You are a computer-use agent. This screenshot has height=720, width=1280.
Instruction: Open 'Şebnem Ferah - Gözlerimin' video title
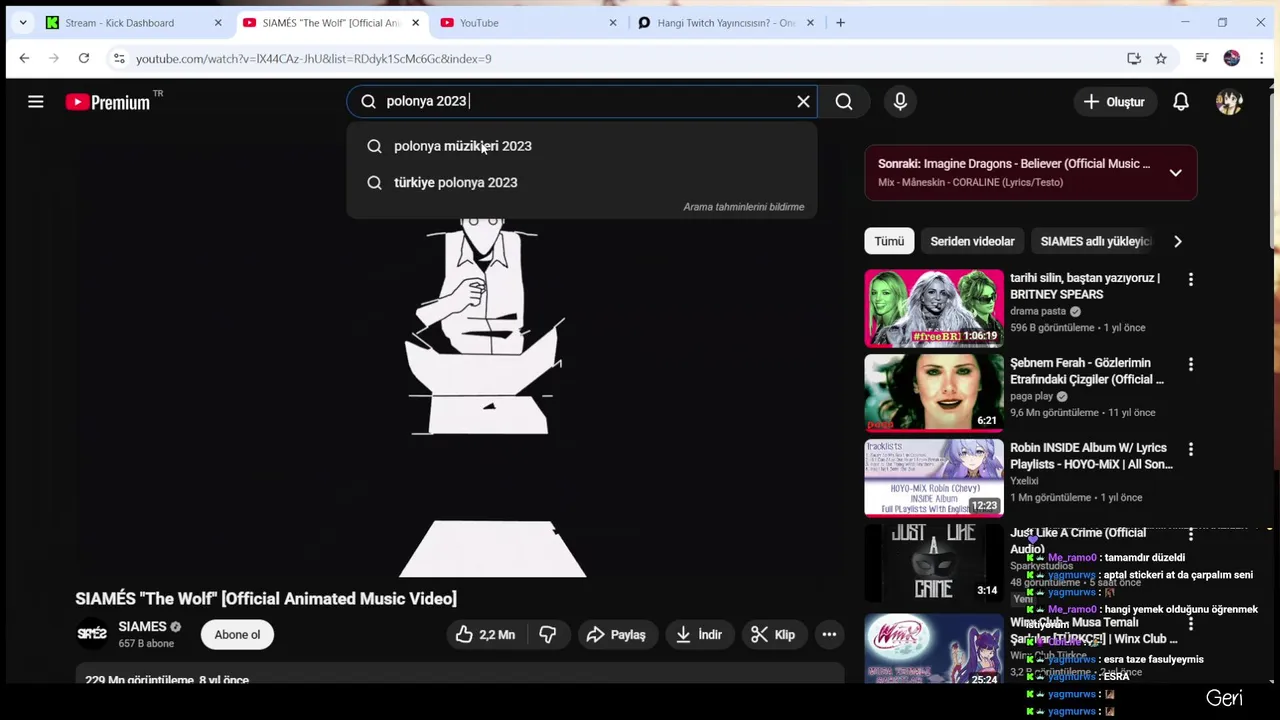click(x=1087, y=371)
